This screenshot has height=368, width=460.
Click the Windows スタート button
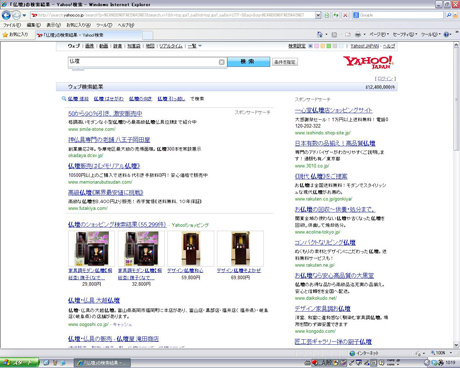(x=19, y=363)
